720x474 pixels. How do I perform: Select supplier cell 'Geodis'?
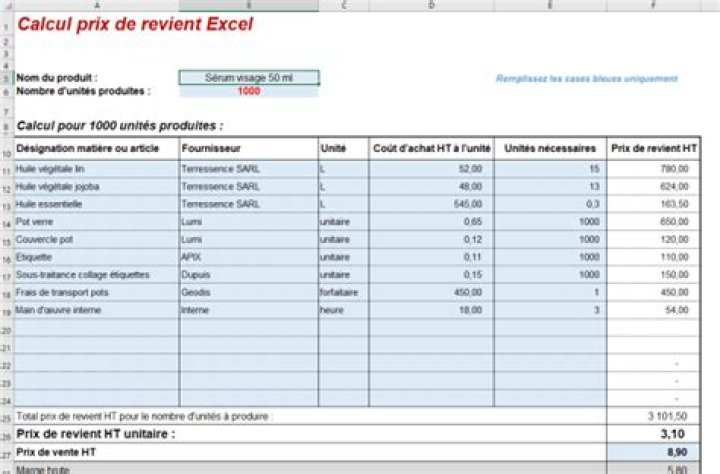248,293
